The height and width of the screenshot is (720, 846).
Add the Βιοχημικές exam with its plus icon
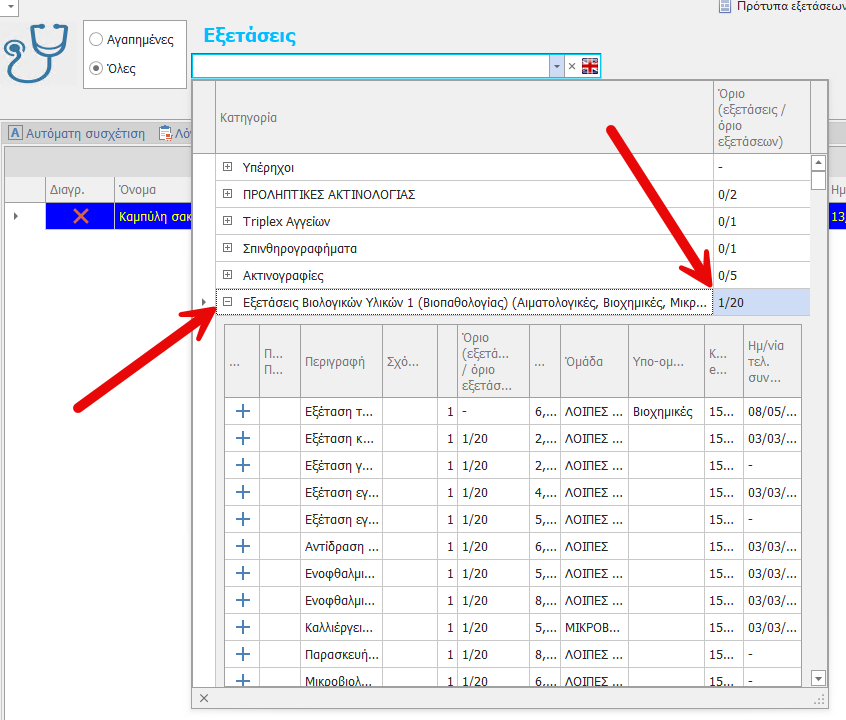coord(243,411)
